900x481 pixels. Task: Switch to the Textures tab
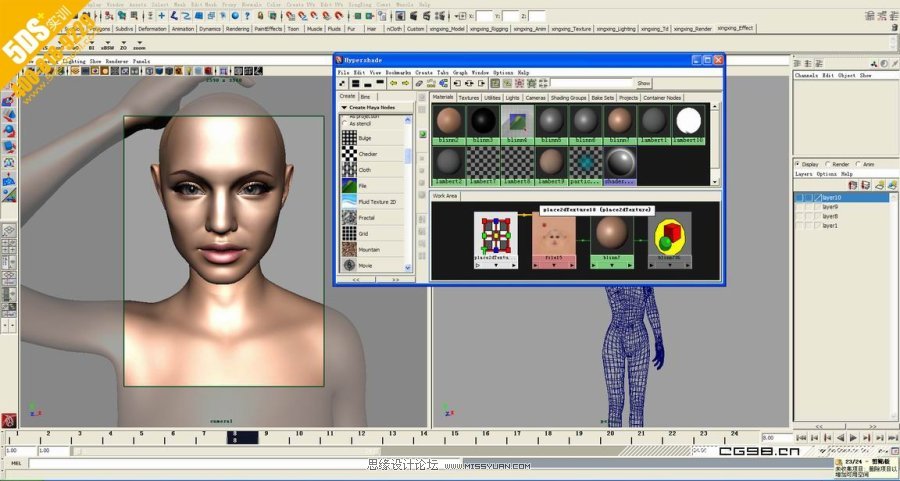pos(468,98)
